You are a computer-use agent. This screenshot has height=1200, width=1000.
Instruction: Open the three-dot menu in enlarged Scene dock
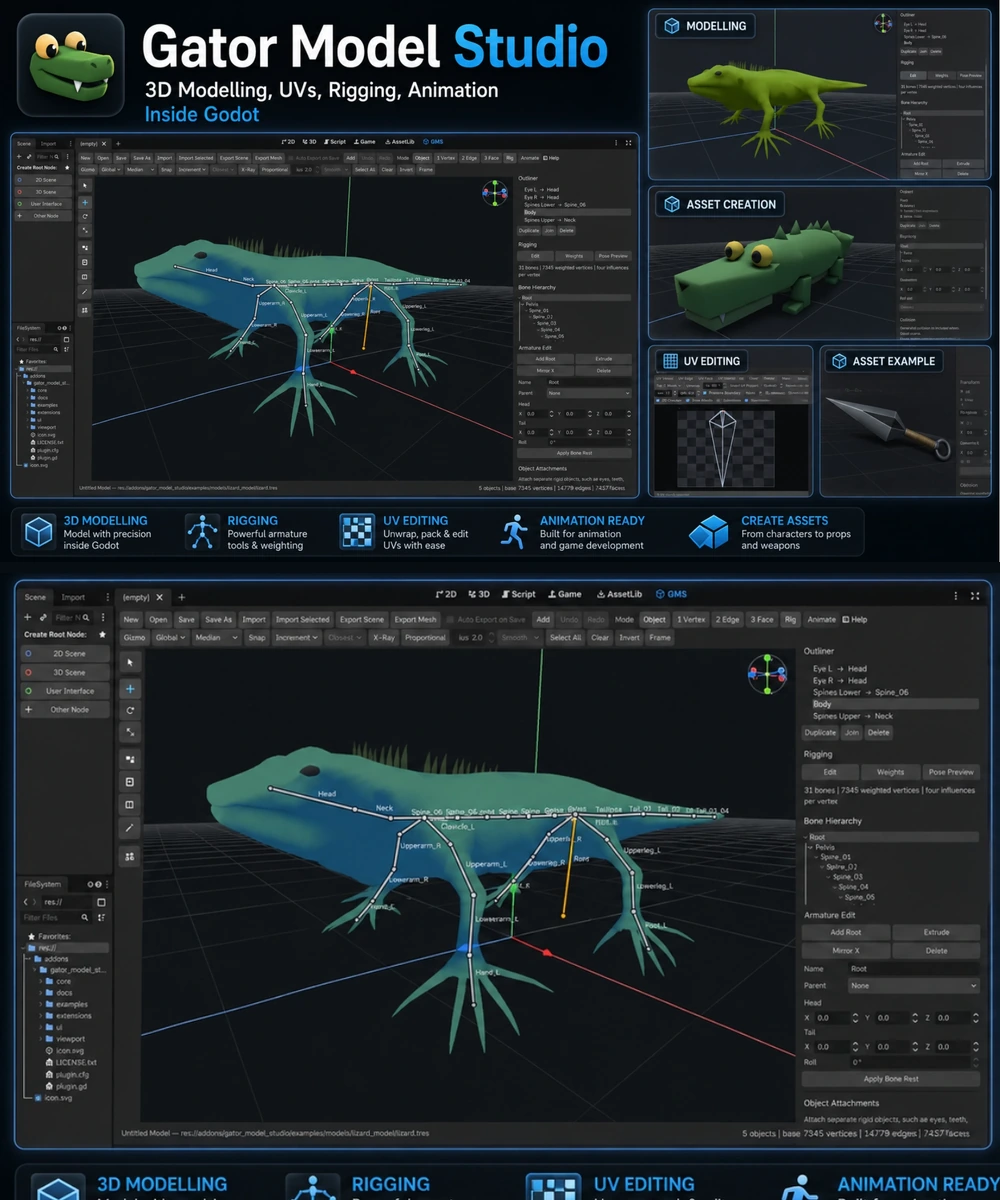click(103, 618)
